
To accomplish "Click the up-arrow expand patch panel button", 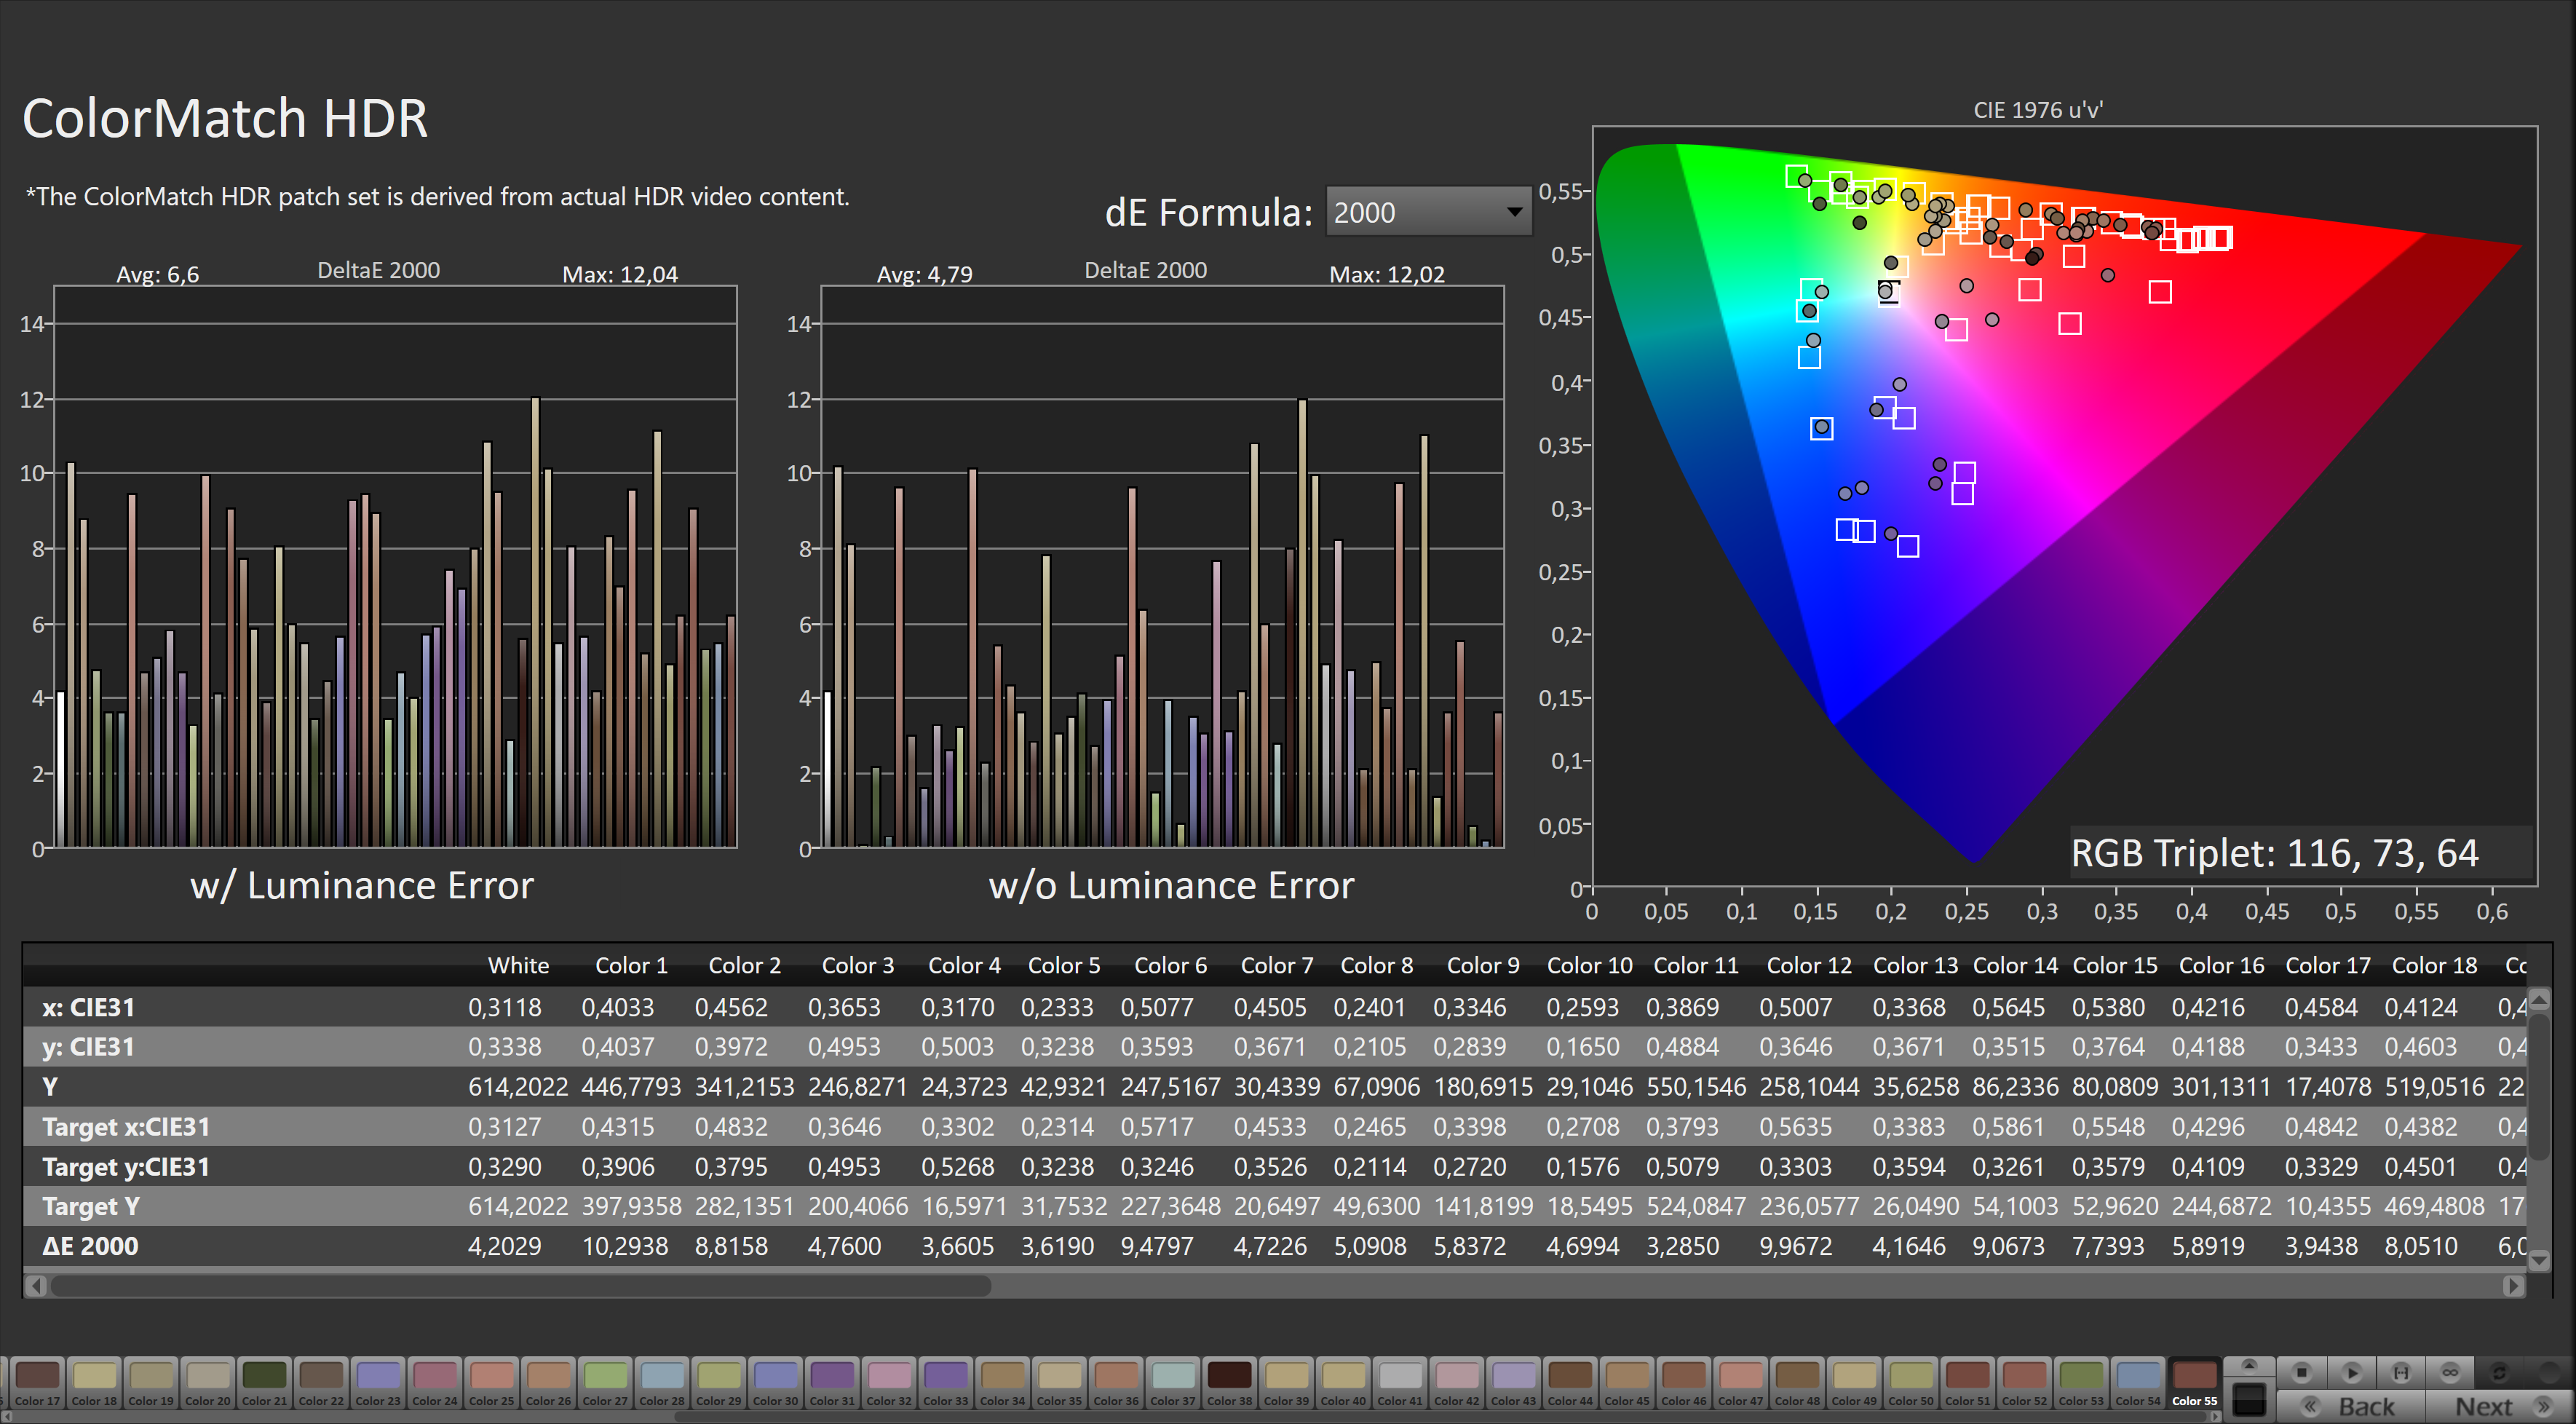I will coord(2249,1365).
